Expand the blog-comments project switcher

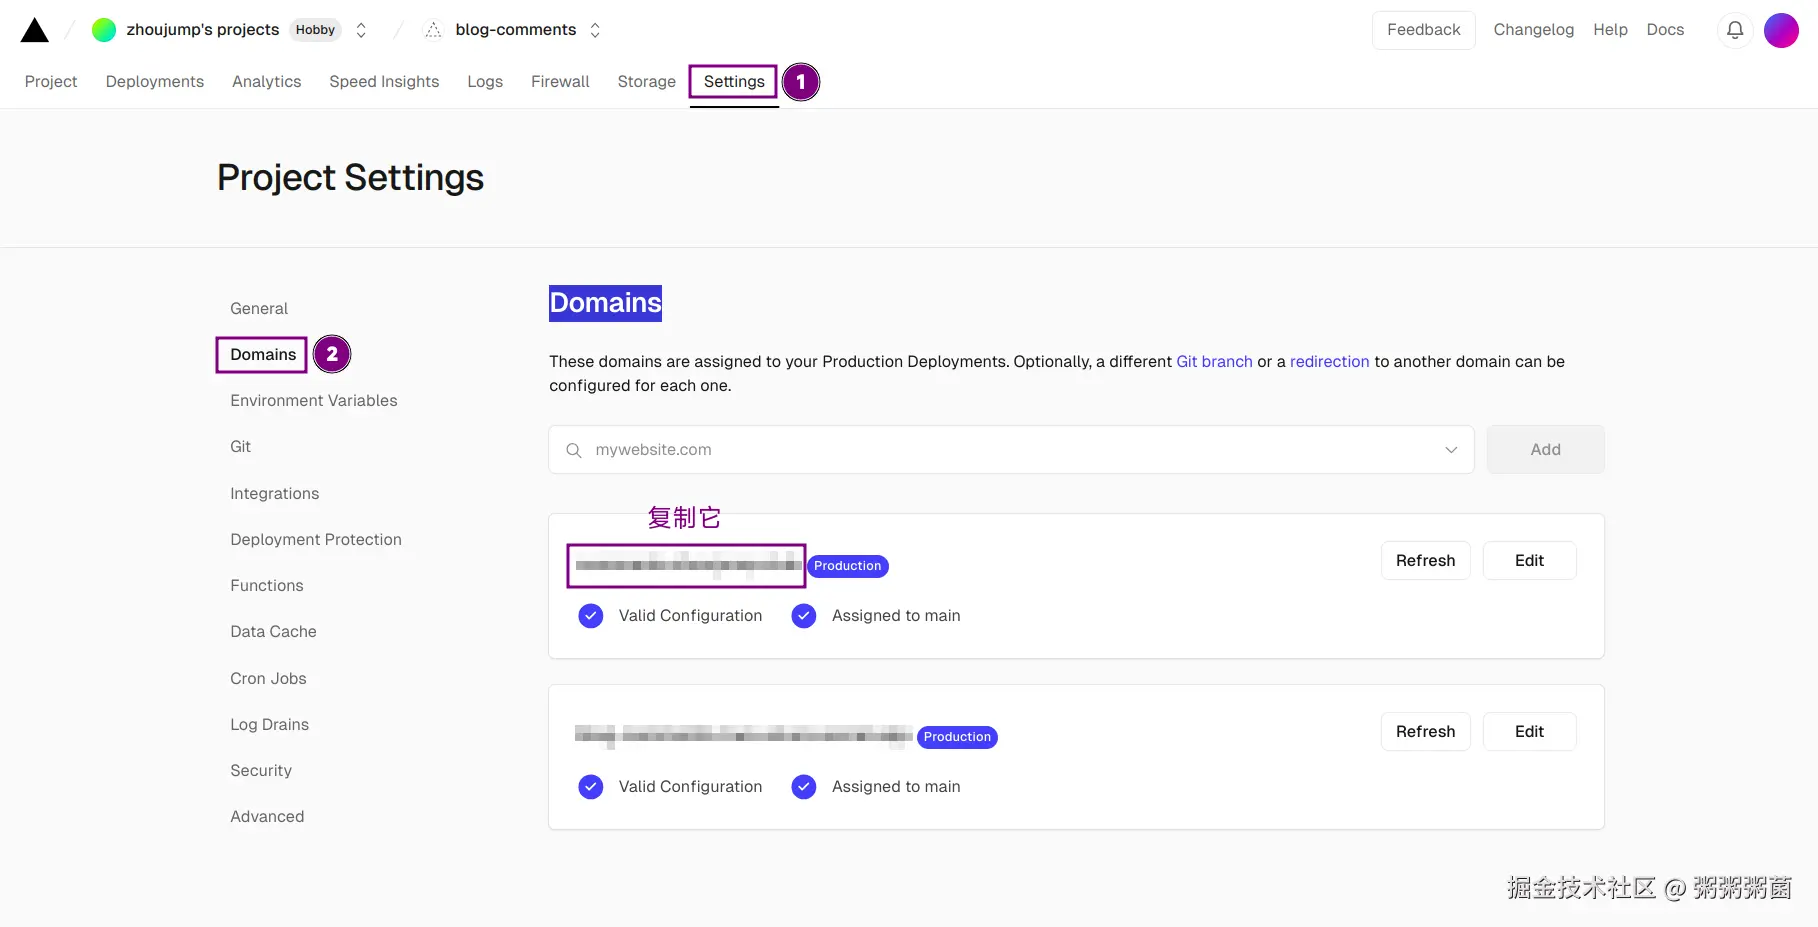point(595,30)
